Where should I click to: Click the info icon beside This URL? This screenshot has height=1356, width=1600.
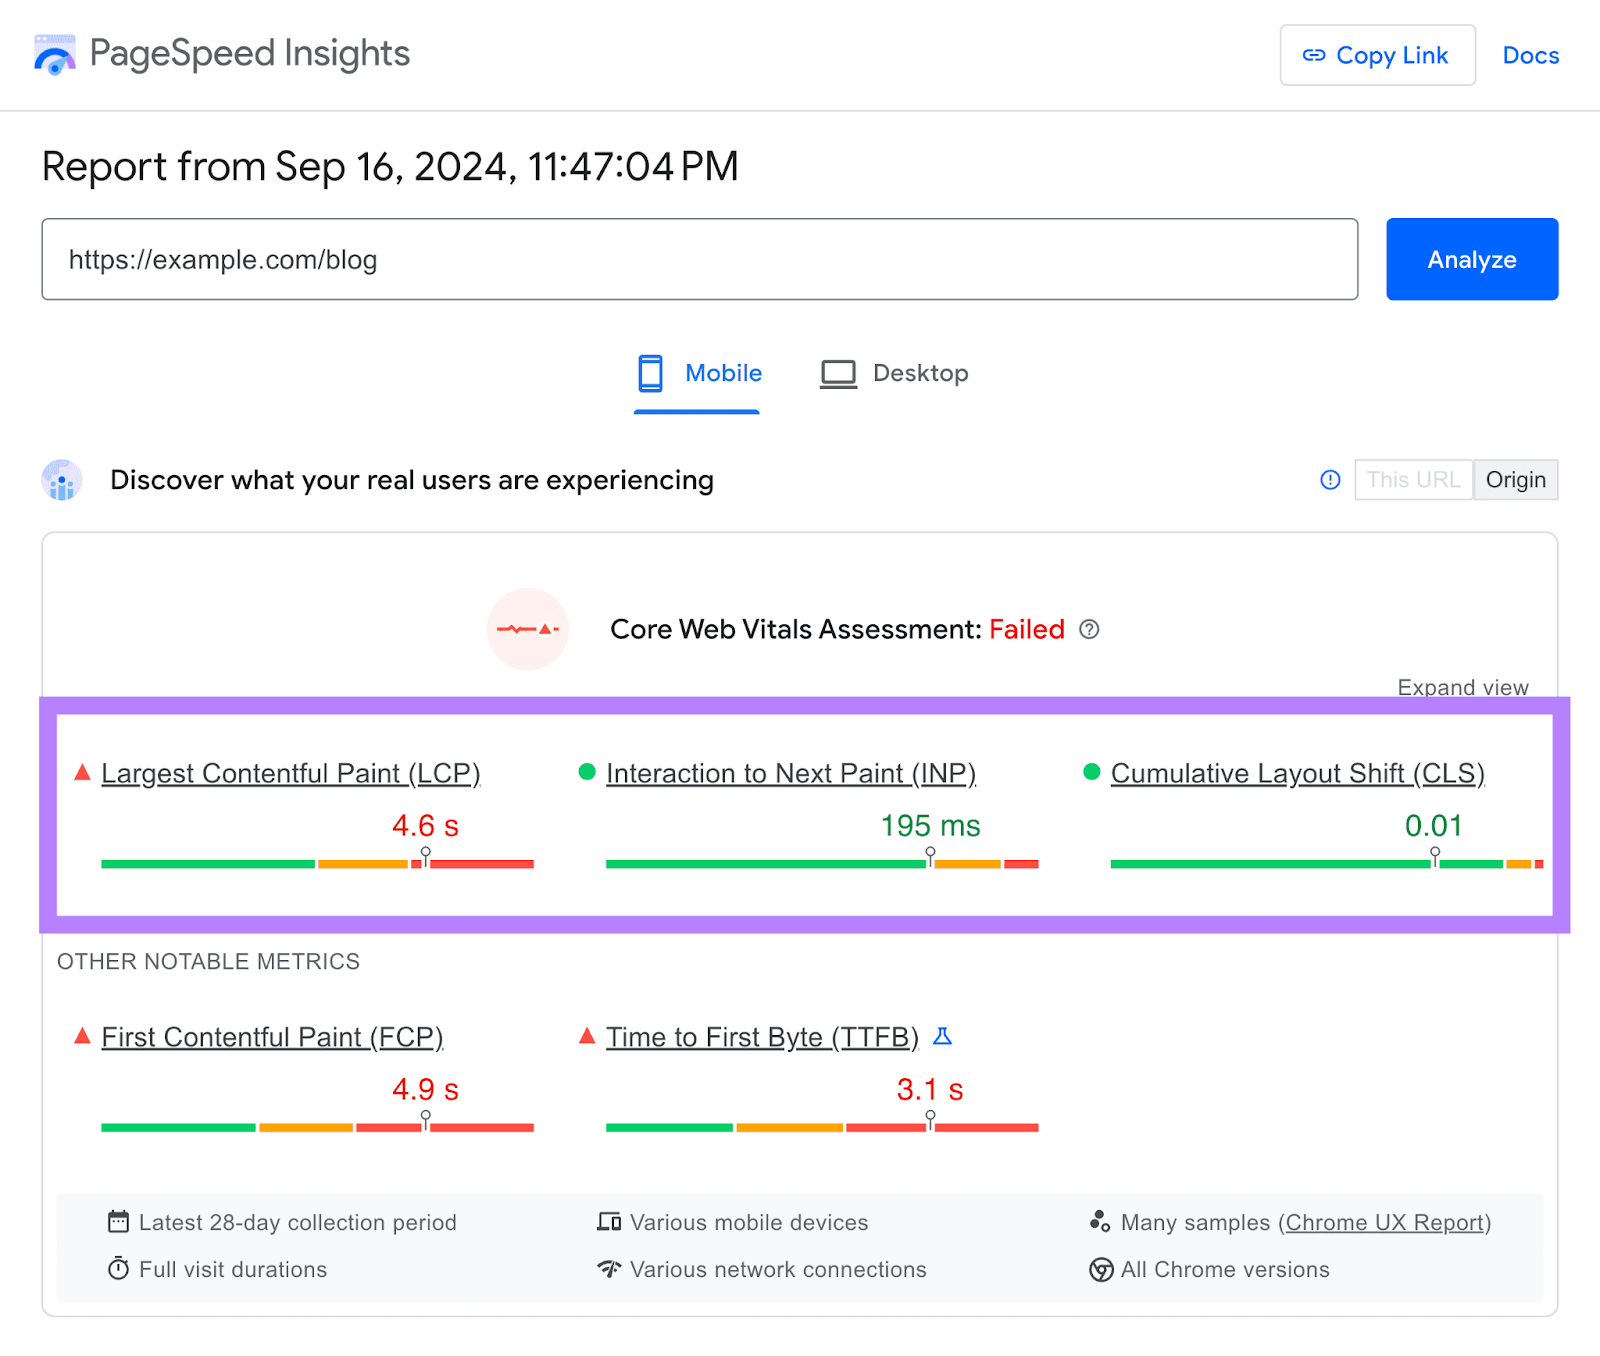[1329, 480]
